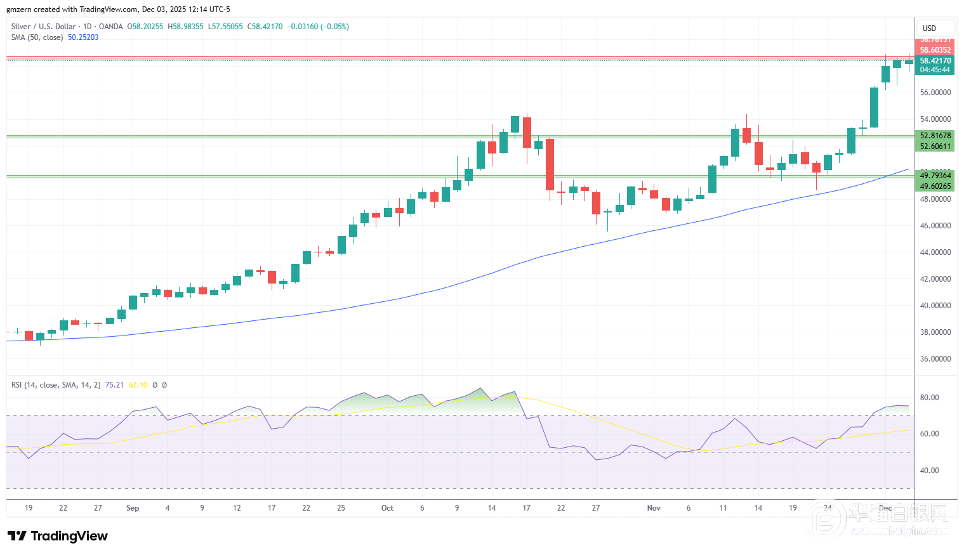The width and height of the screenshot is (964, 556).
Task: Click the green 49.79364 support price label
Action: (936, 174)
